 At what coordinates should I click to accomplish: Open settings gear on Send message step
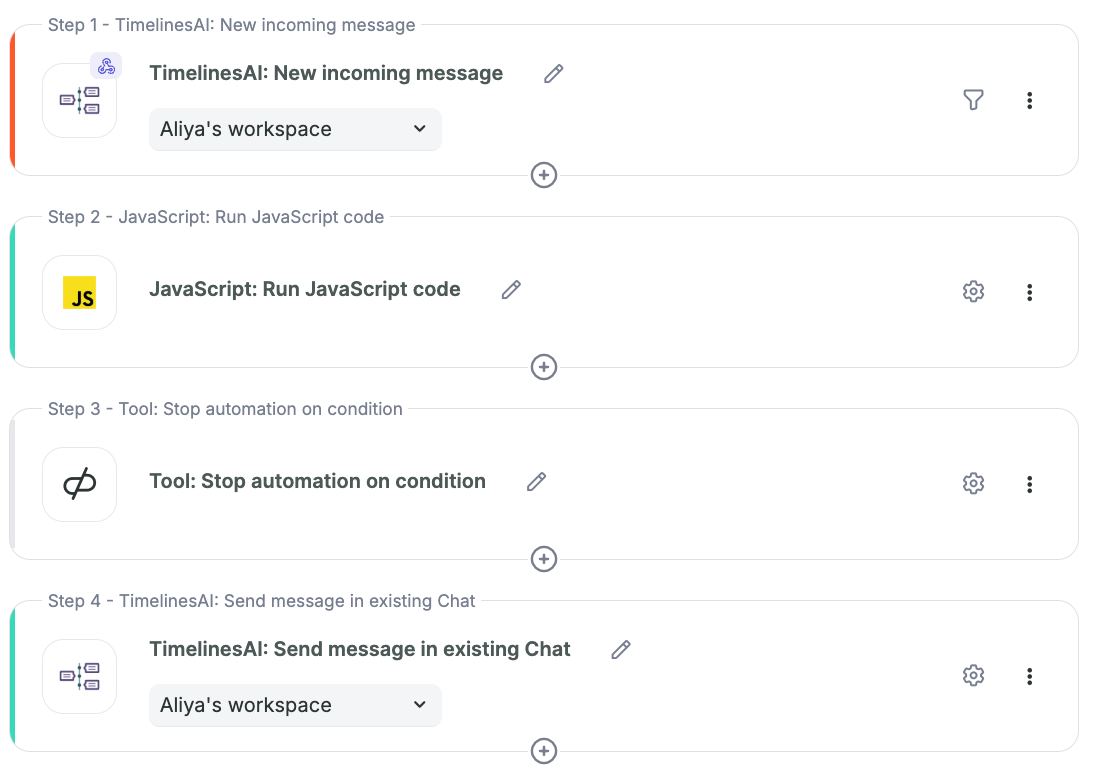click(973, 675)
